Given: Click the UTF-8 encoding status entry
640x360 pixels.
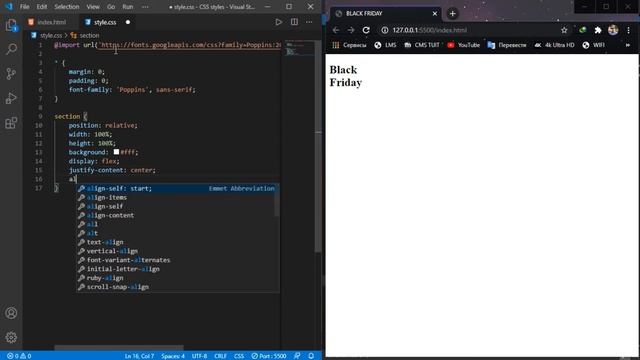Looking at the screenshot, I should (200, 356).
